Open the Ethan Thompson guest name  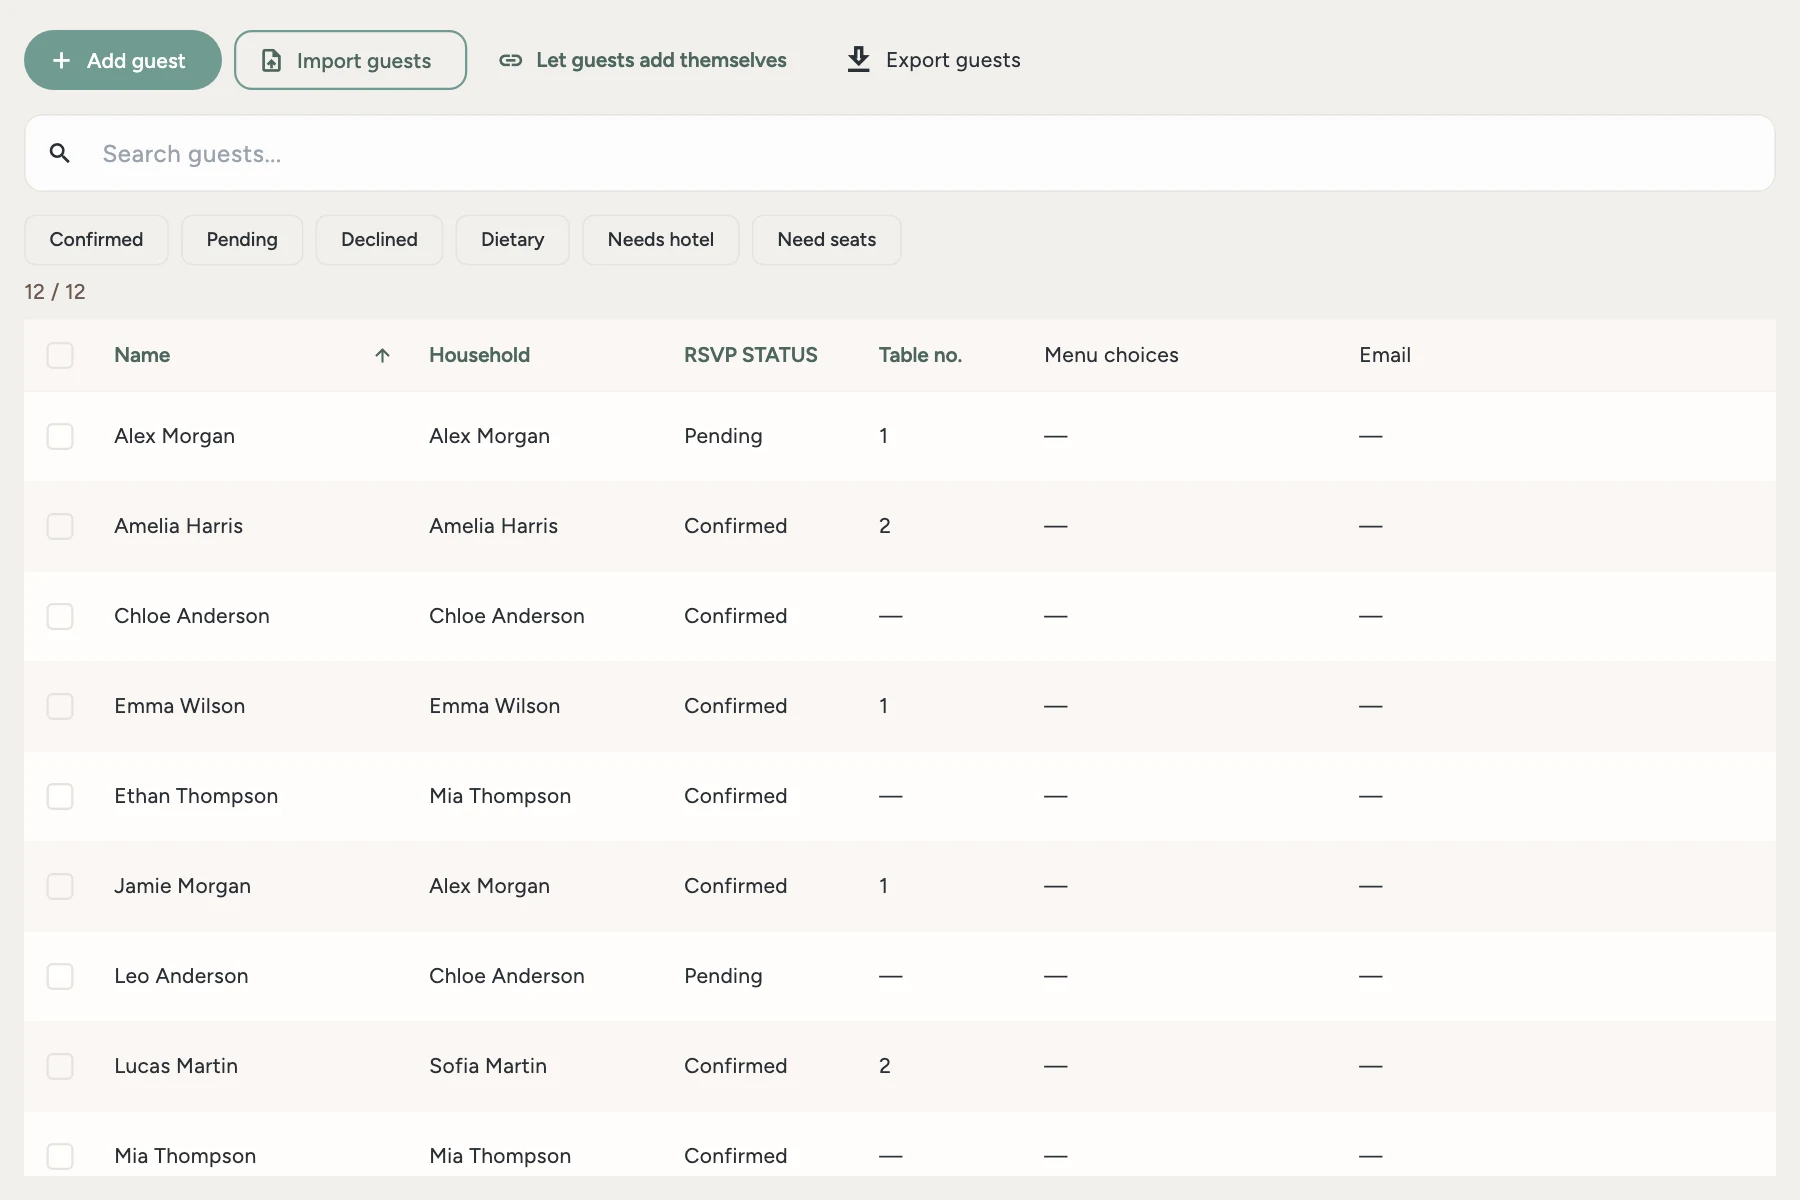(196, 796)
